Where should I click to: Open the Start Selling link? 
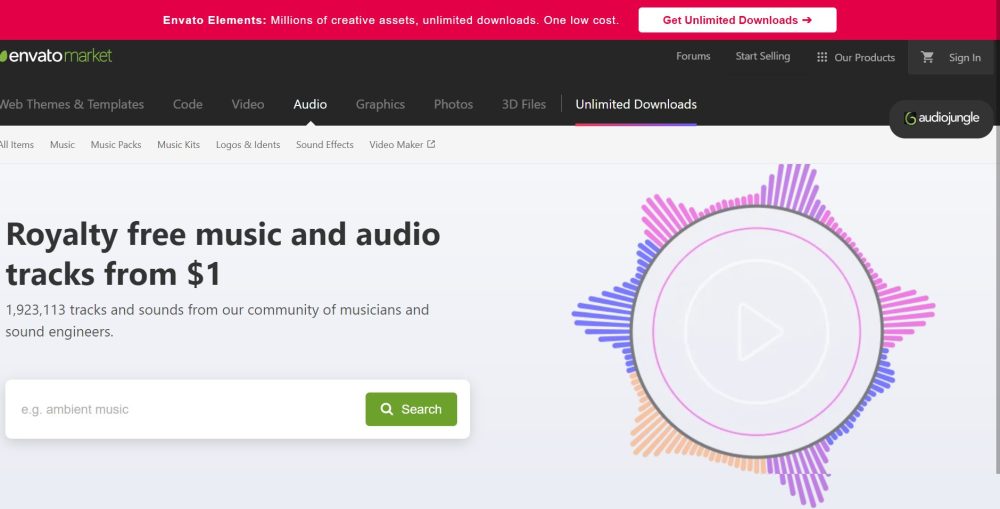tap(763, 56)
